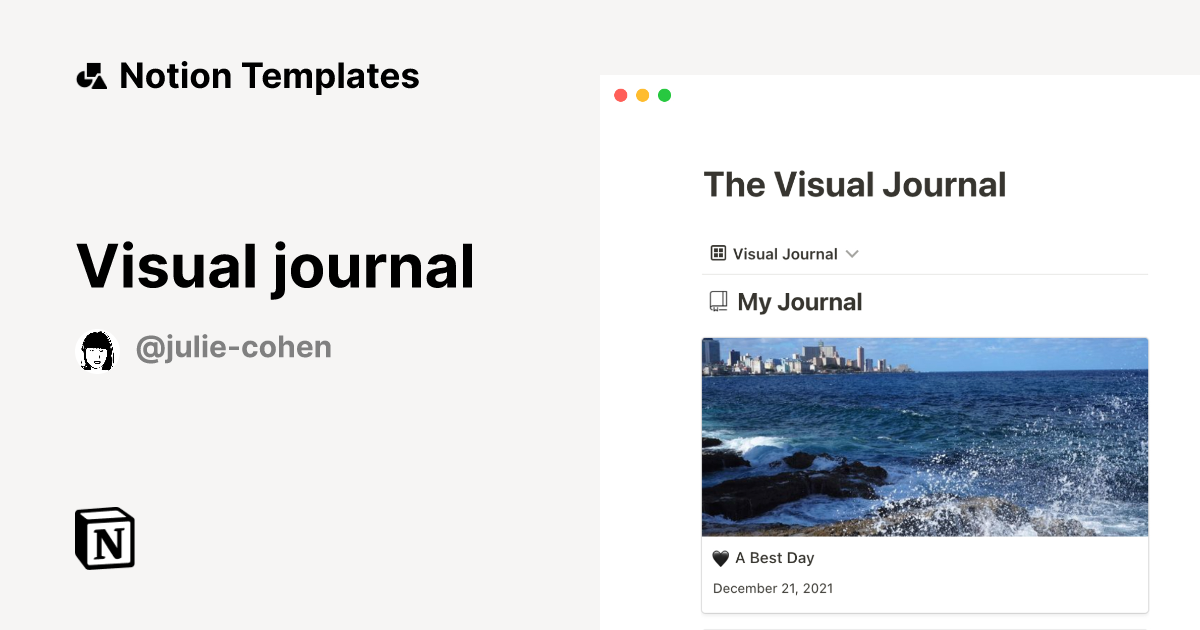The width and height of the screenshot is (1200, 630).
Task: Click the page title The Visual Journal
Action: click(855, 184)
